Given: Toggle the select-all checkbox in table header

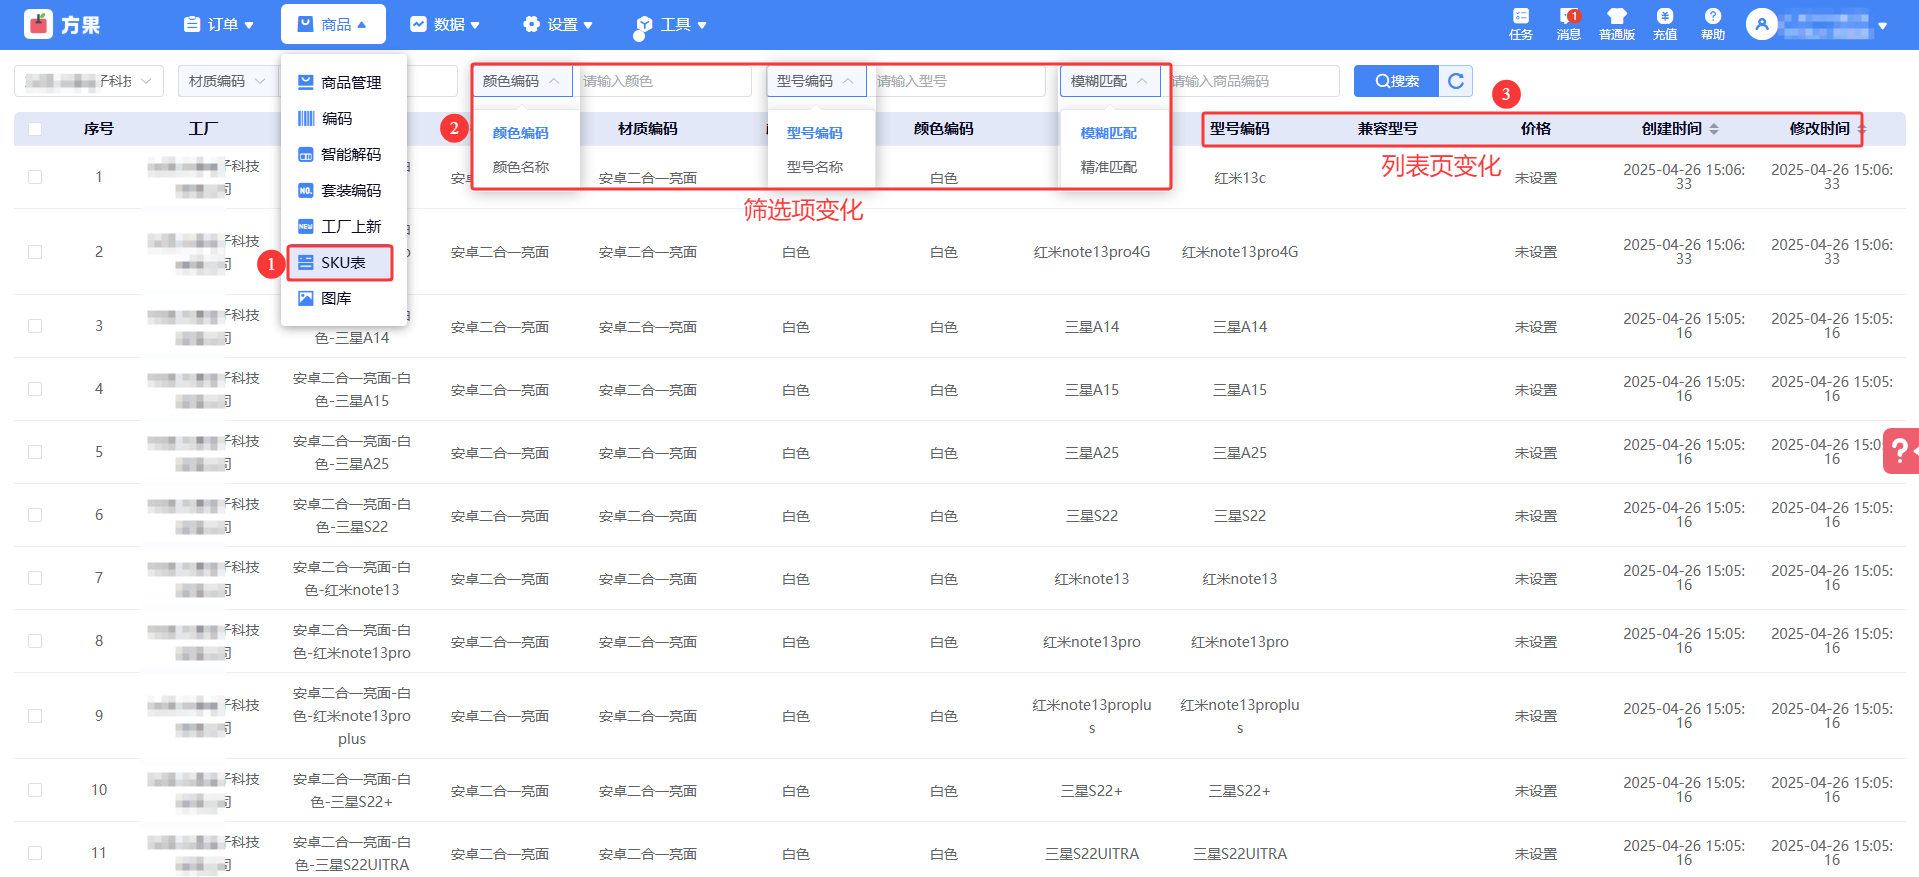Looking at the screenshot, I should click(35, 129).
